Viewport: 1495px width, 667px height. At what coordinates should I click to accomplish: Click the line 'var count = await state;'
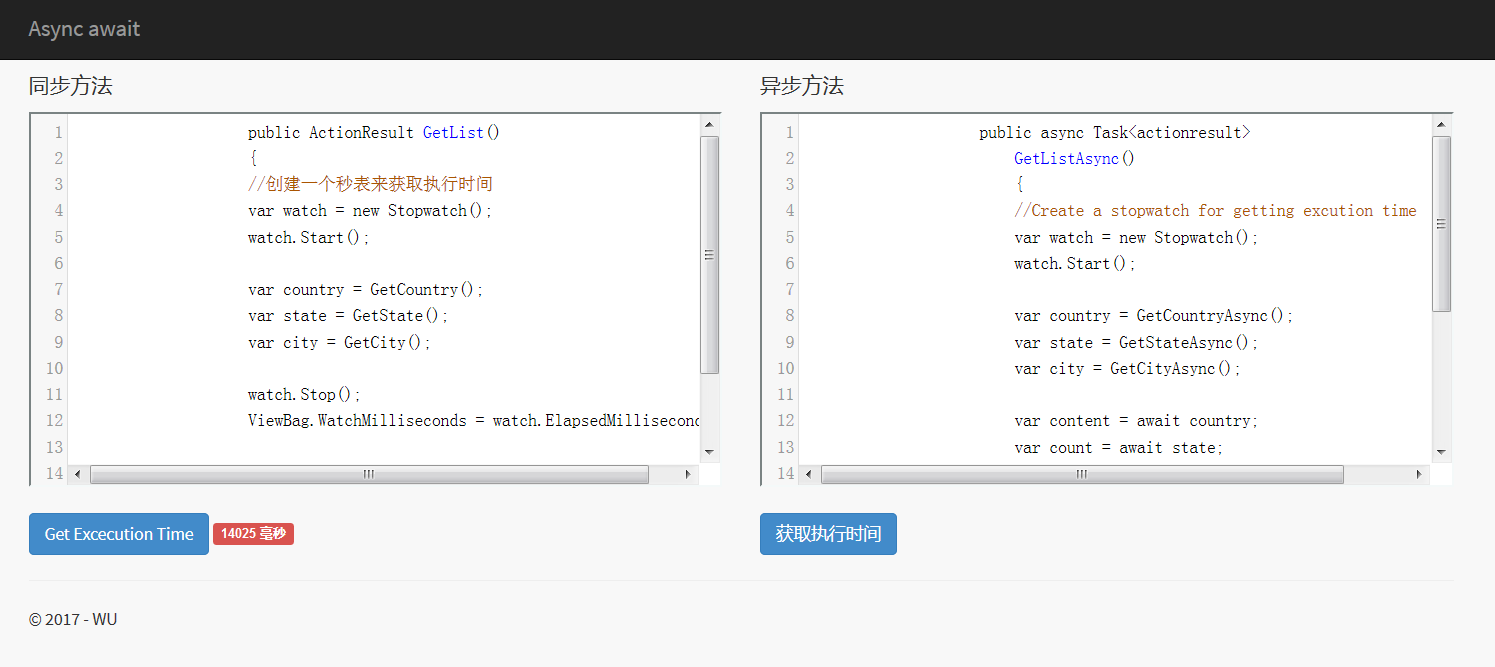(1119, 447)
